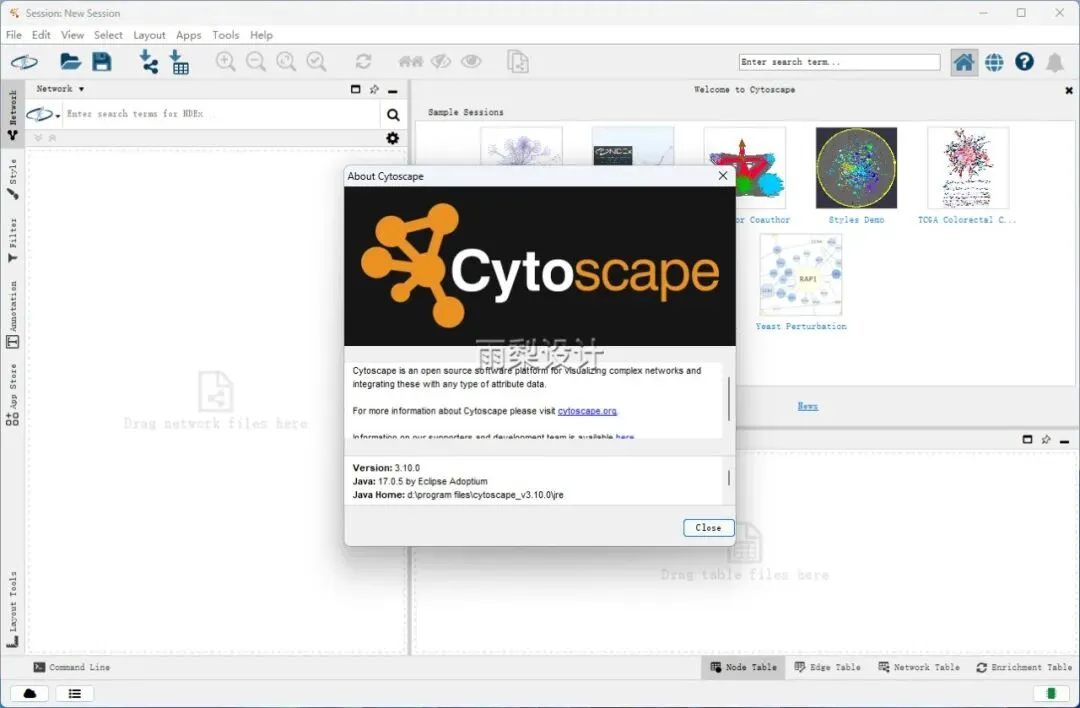The image size is (1080, 708).
Task: Float the Network panel window icon
Action: point(355,90)
